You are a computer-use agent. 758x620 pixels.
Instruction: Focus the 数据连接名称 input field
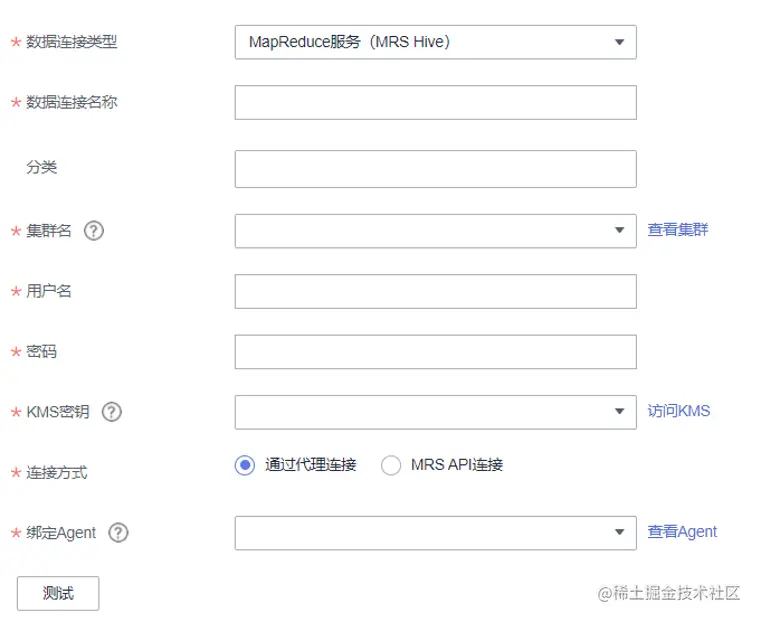(436, 102)
